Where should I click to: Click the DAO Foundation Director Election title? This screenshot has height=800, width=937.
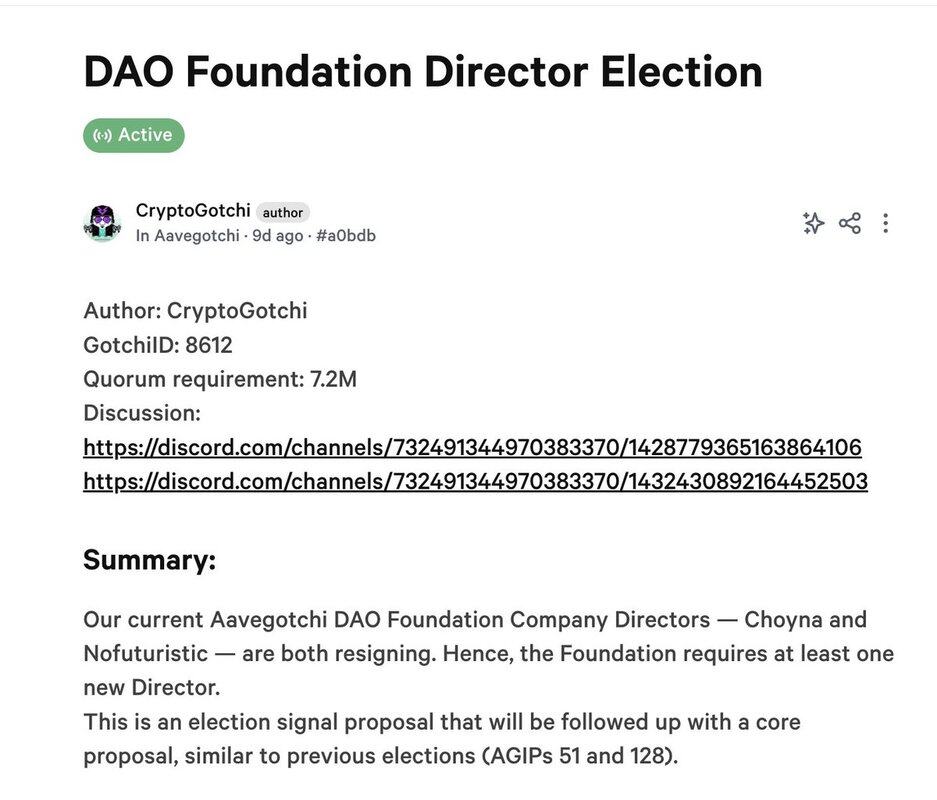pos(423,72)
